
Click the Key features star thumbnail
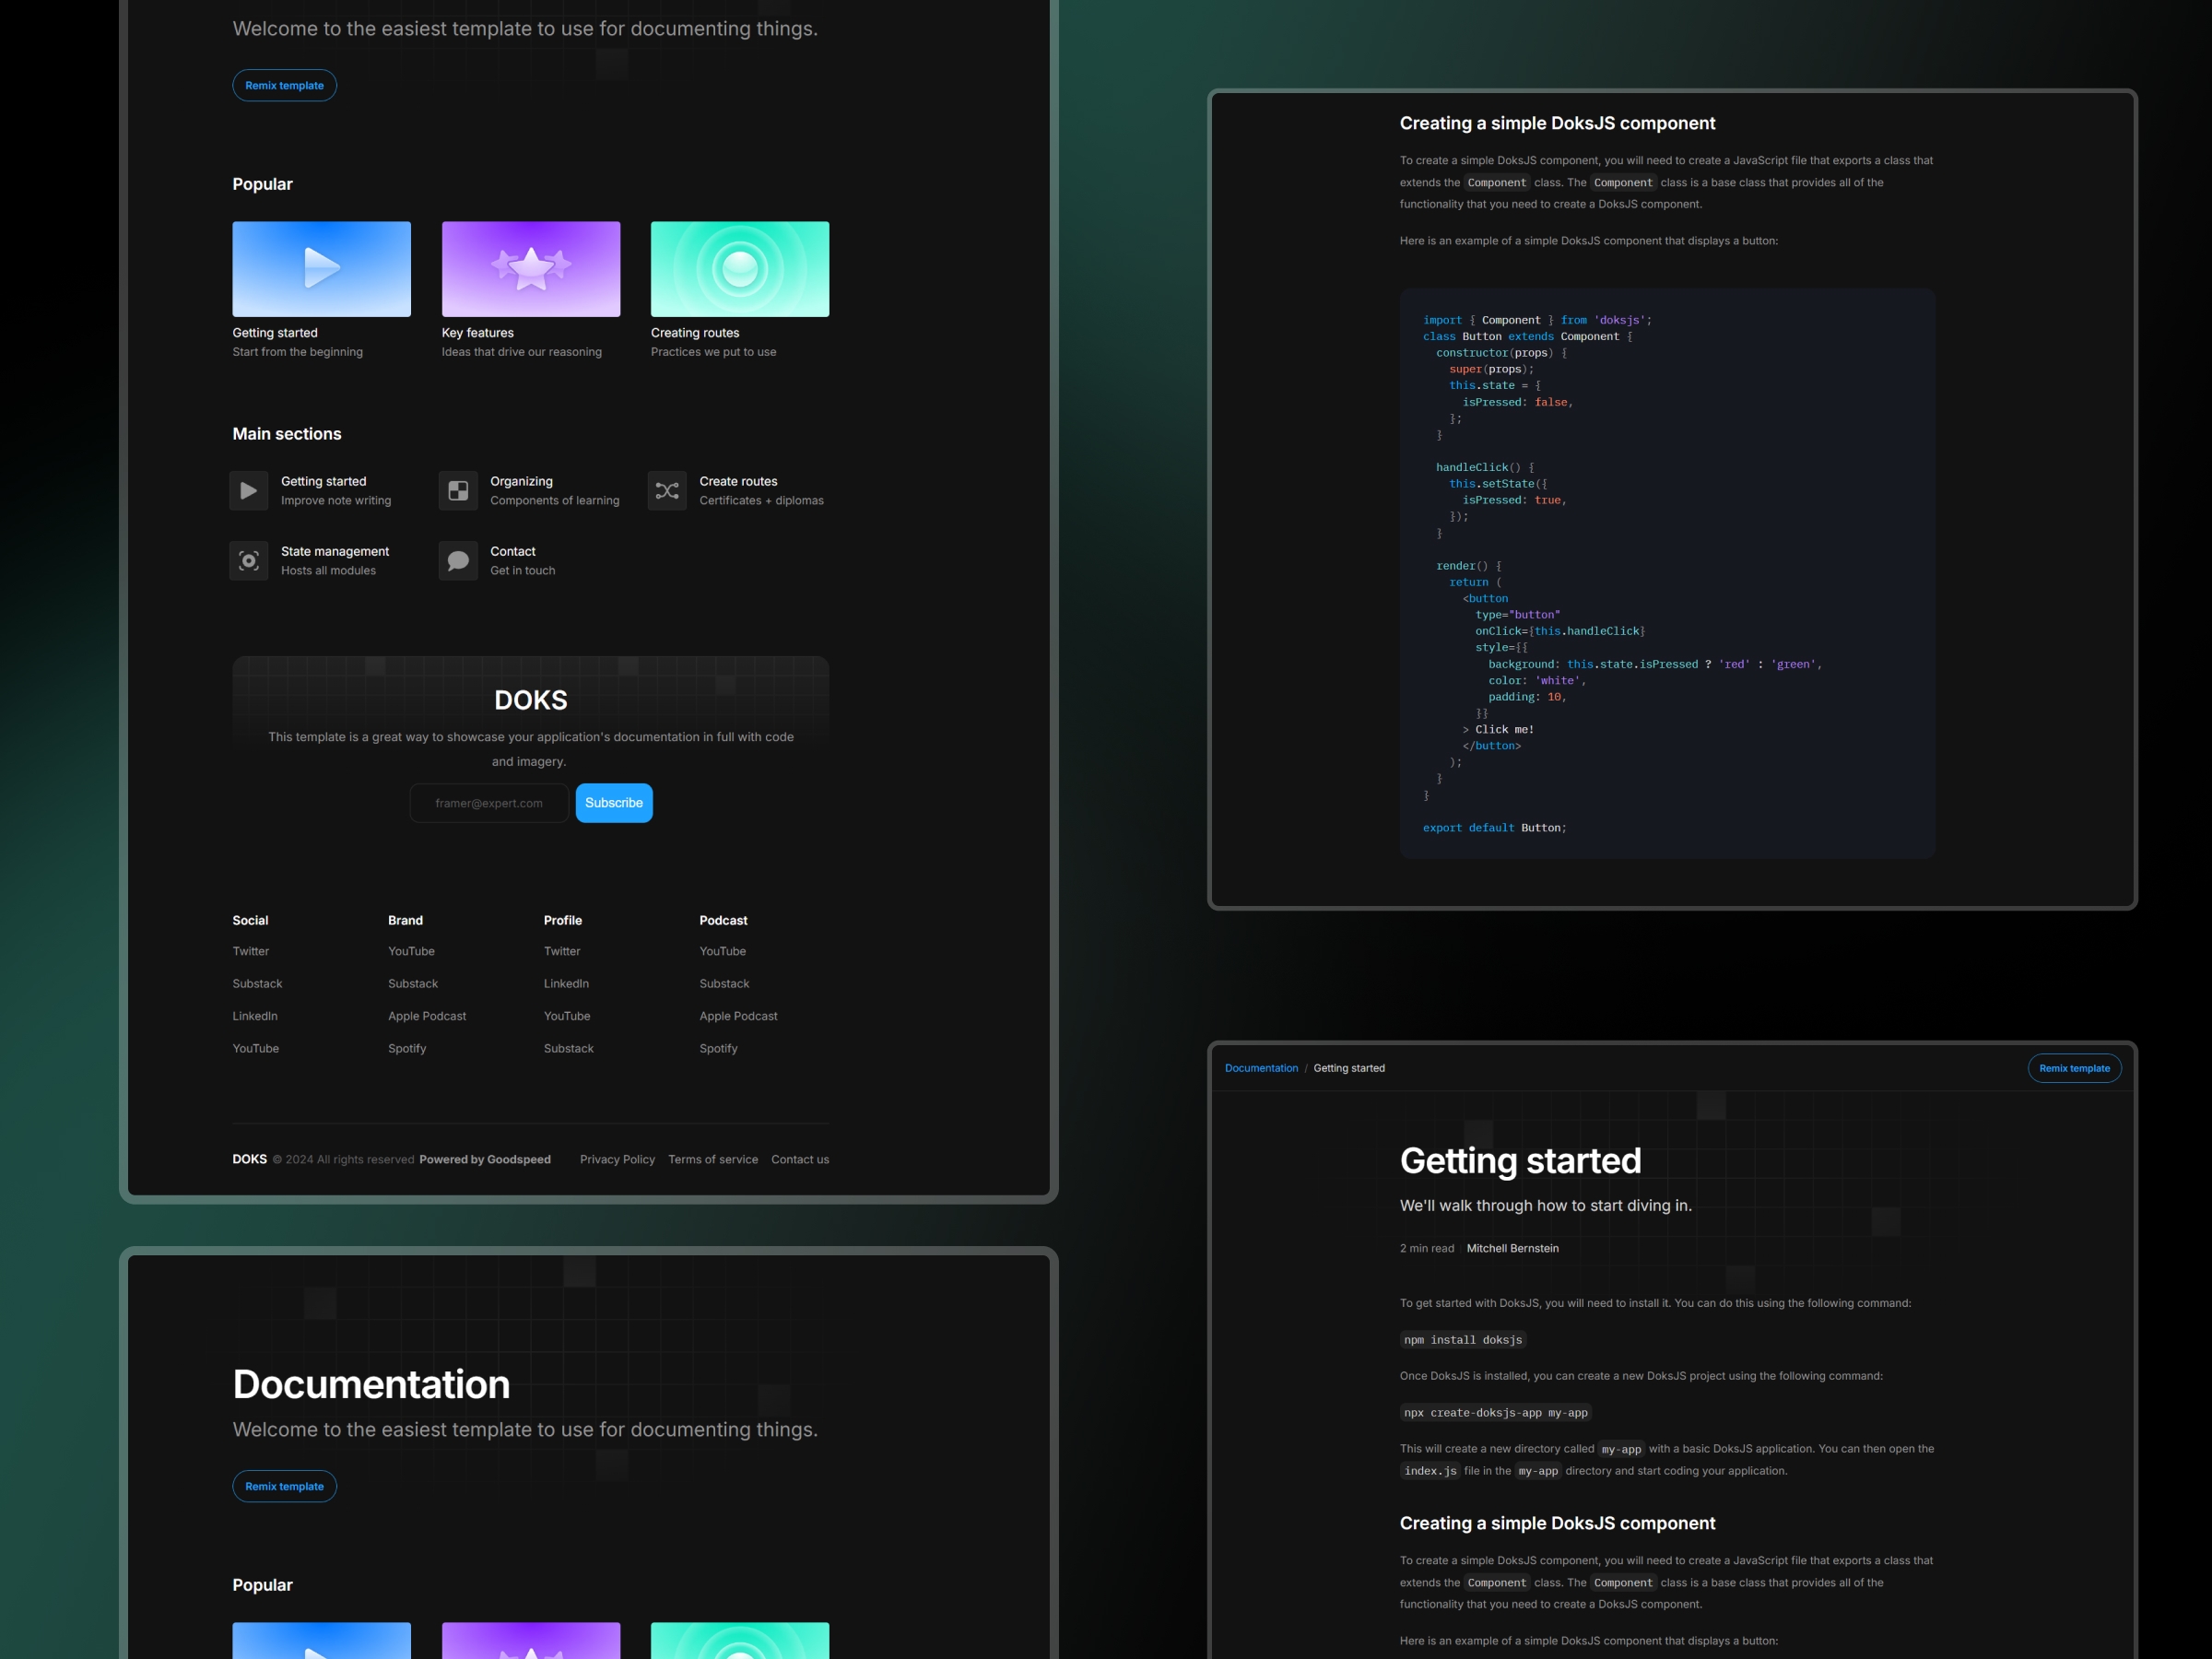click(530, 268)
